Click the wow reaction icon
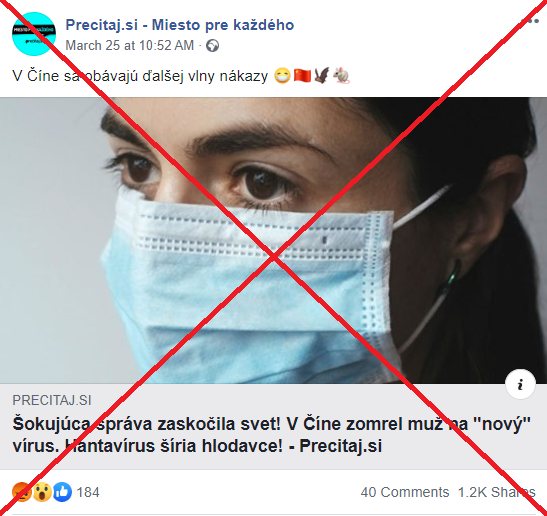Image resolution: width=547 pixels, height=516 pixels. (42, 492)
